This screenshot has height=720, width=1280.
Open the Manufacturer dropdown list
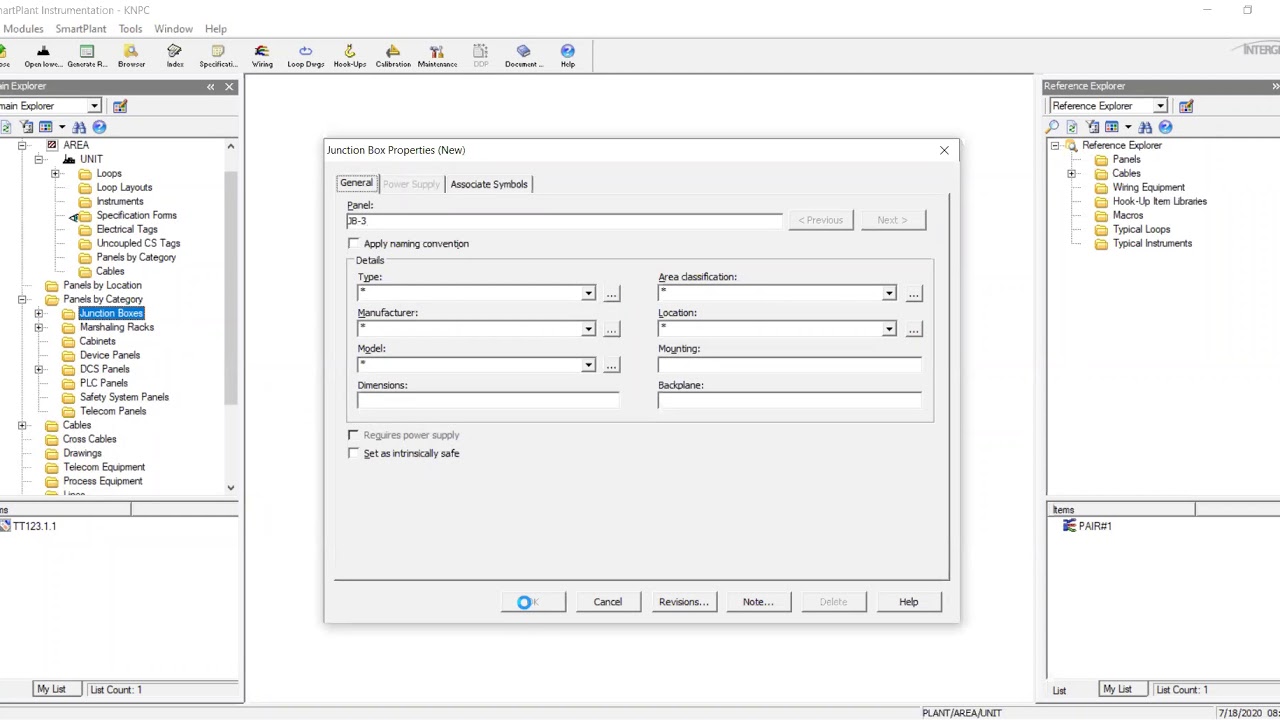588,329
